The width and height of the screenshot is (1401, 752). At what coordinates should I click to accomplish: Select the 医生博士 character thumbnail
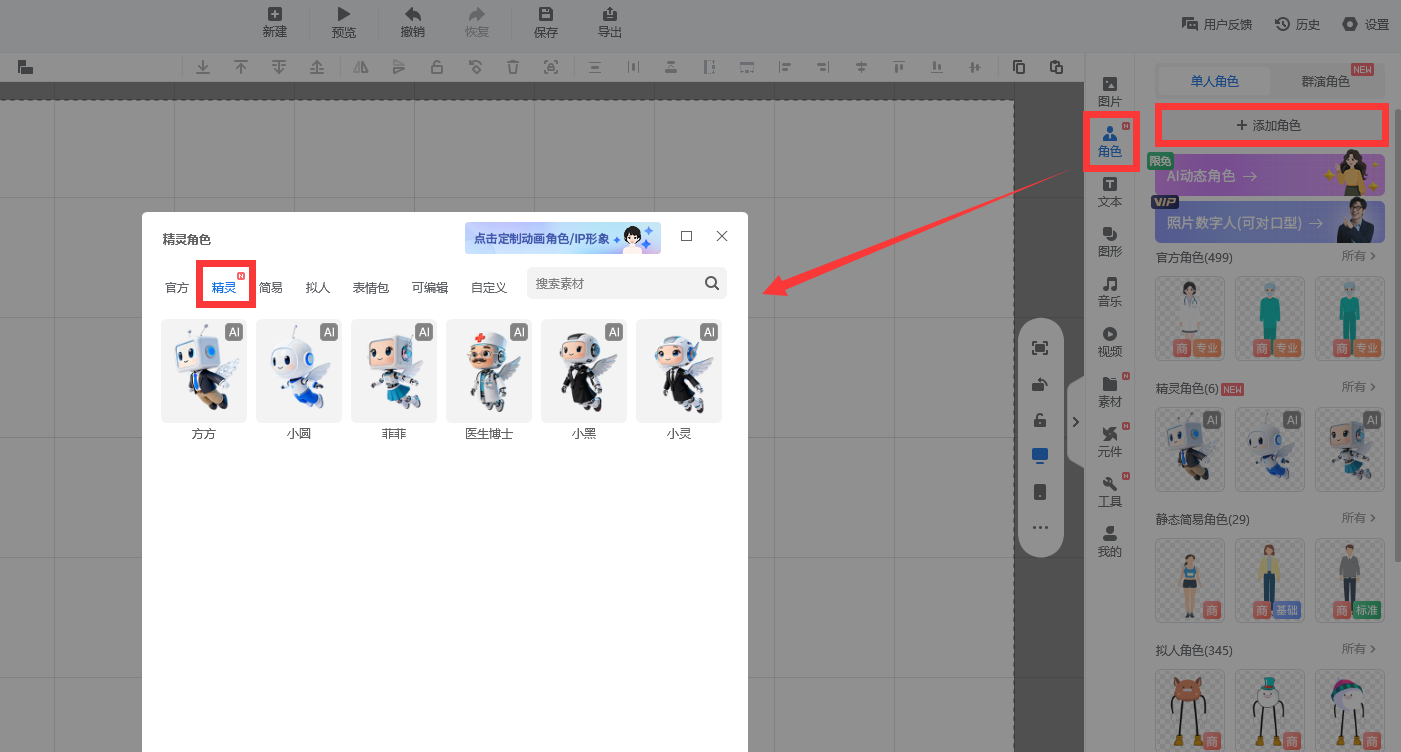pos(489,371)
